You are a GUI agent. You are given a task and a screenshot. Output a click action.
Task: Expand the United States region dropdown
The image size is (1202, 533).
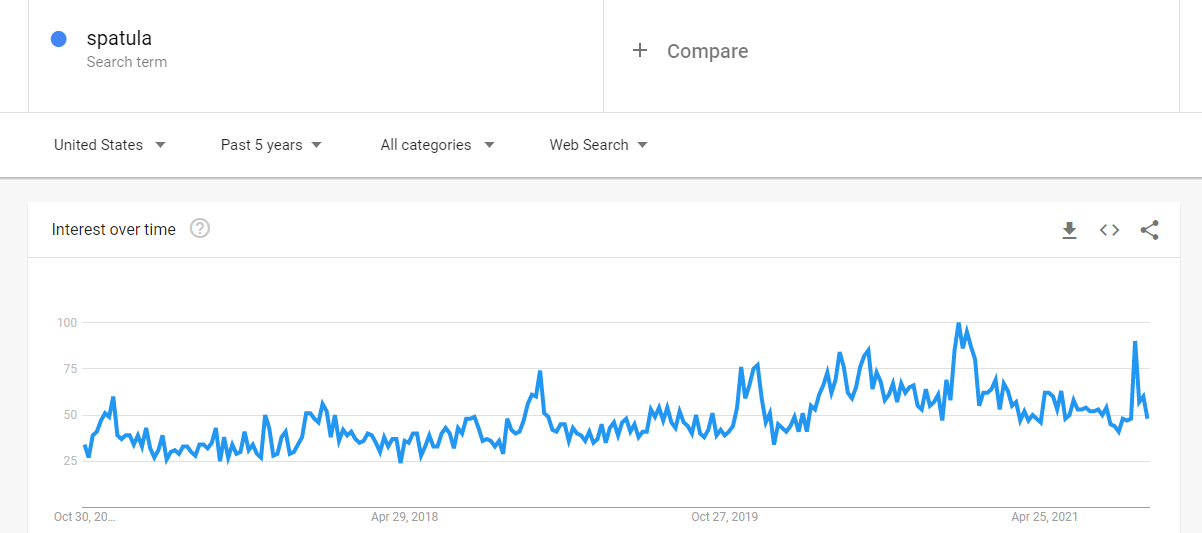click(x=110, y=145)
